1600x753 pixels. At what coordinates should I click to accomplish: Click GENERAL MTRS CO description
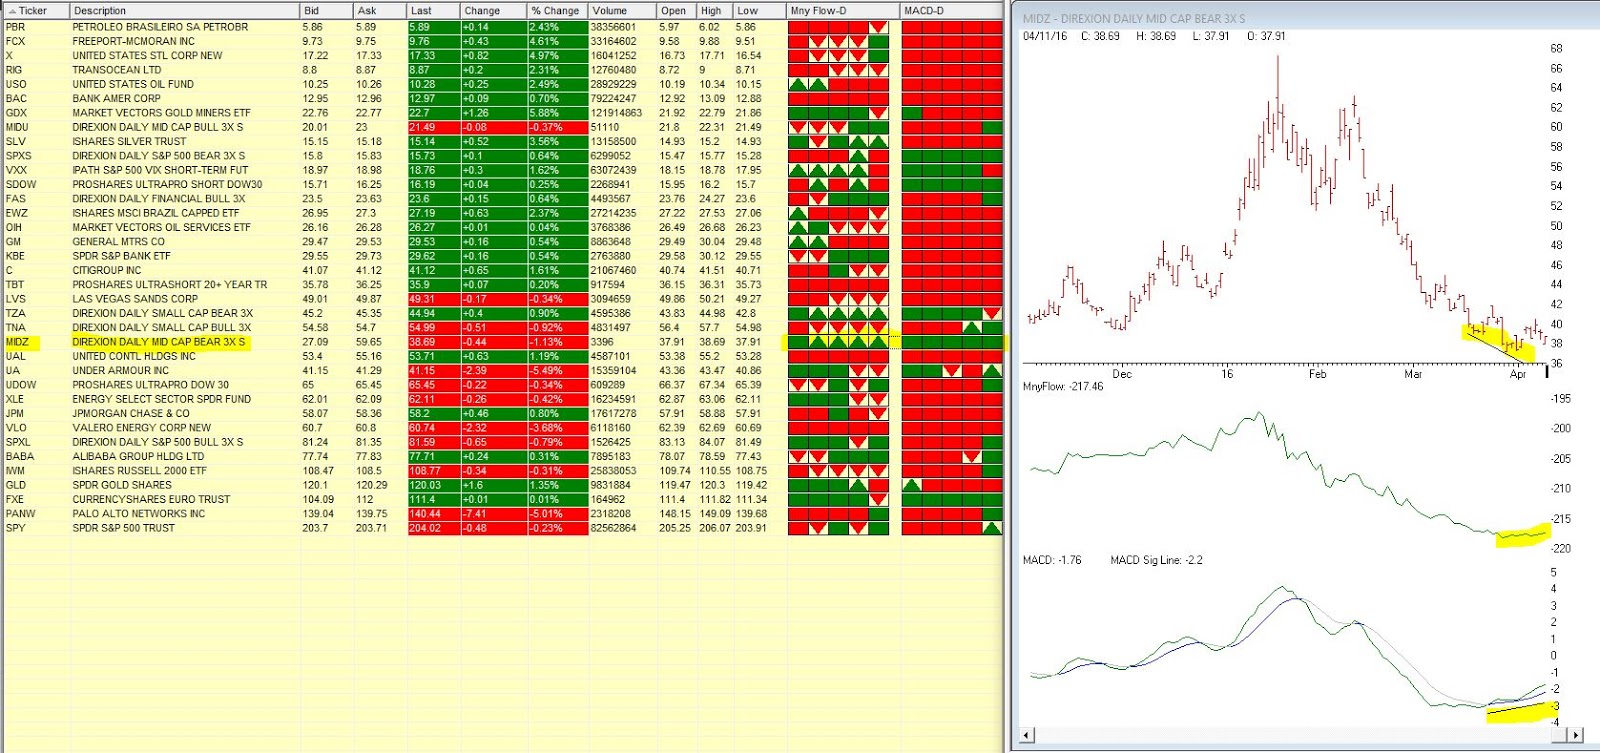coord(118,242)
